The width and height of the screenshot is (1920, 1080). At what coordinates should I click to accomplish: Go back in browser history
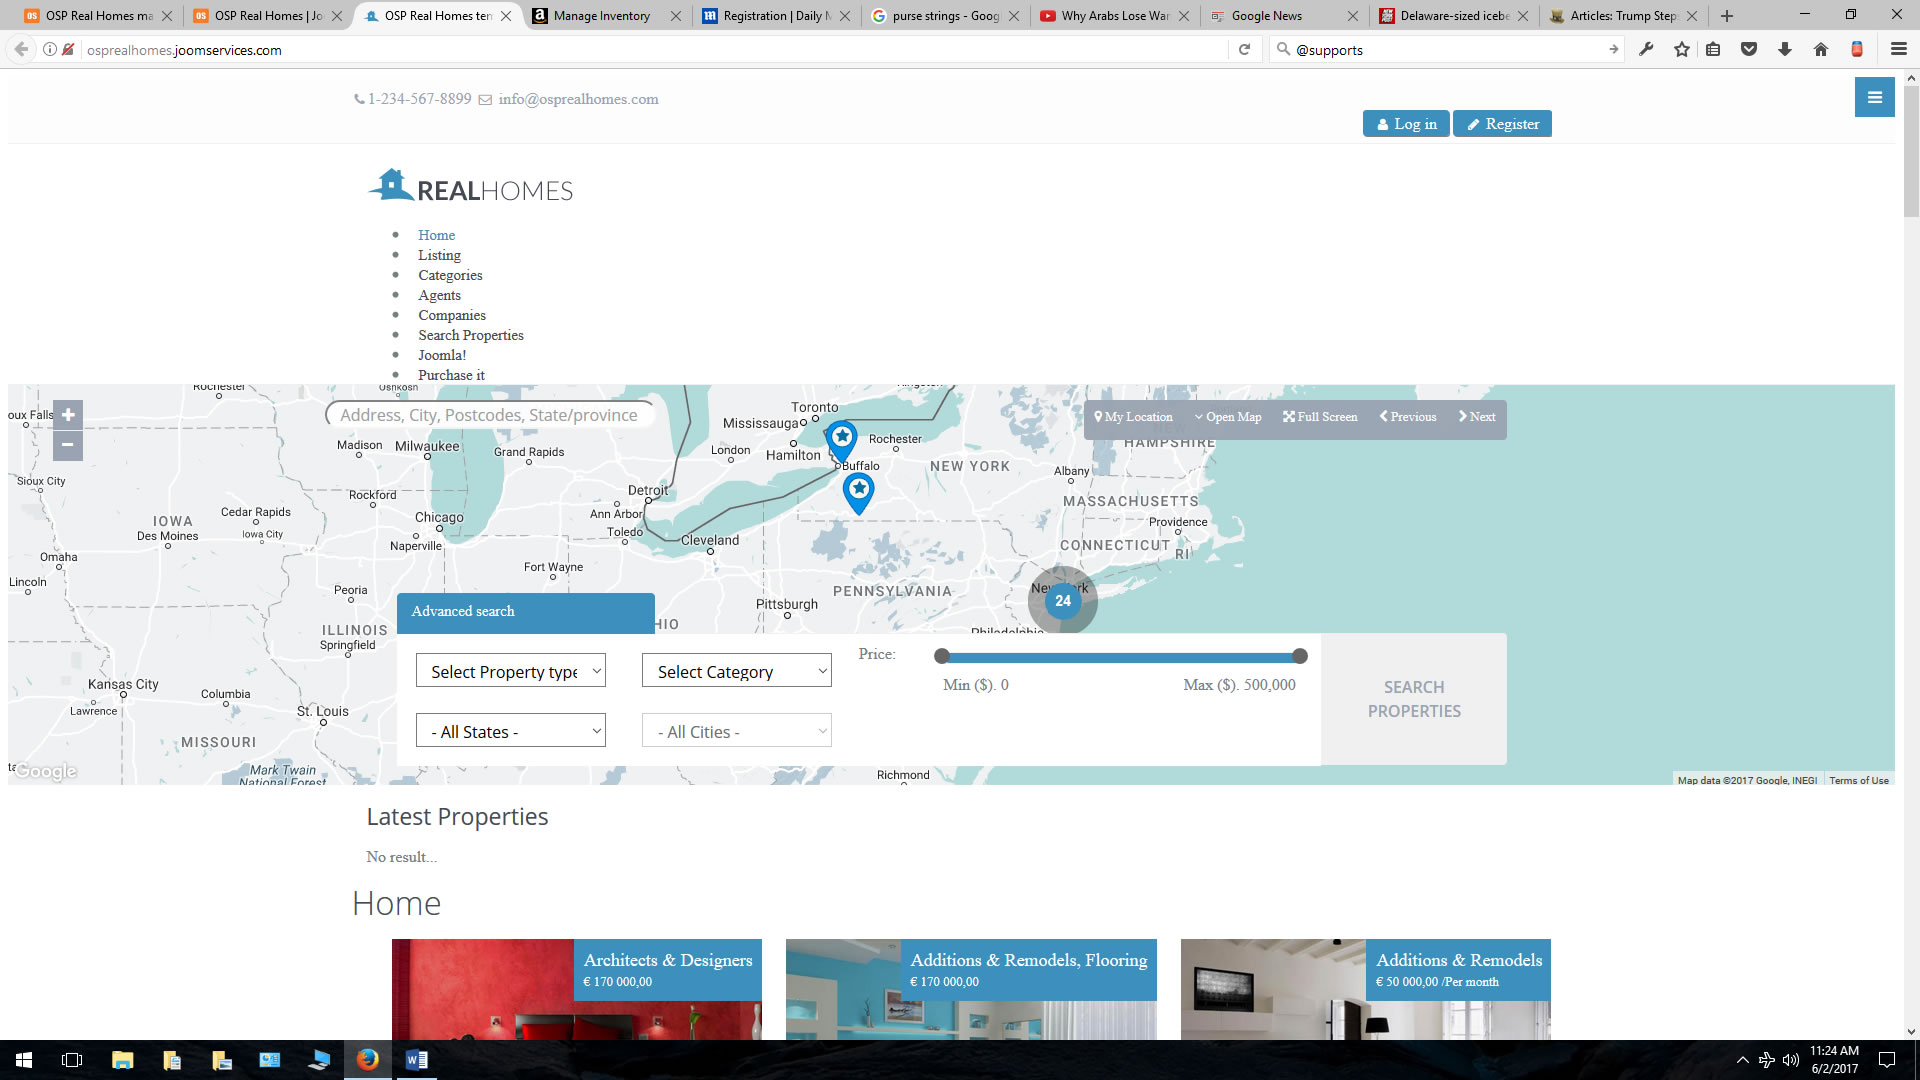21,49
